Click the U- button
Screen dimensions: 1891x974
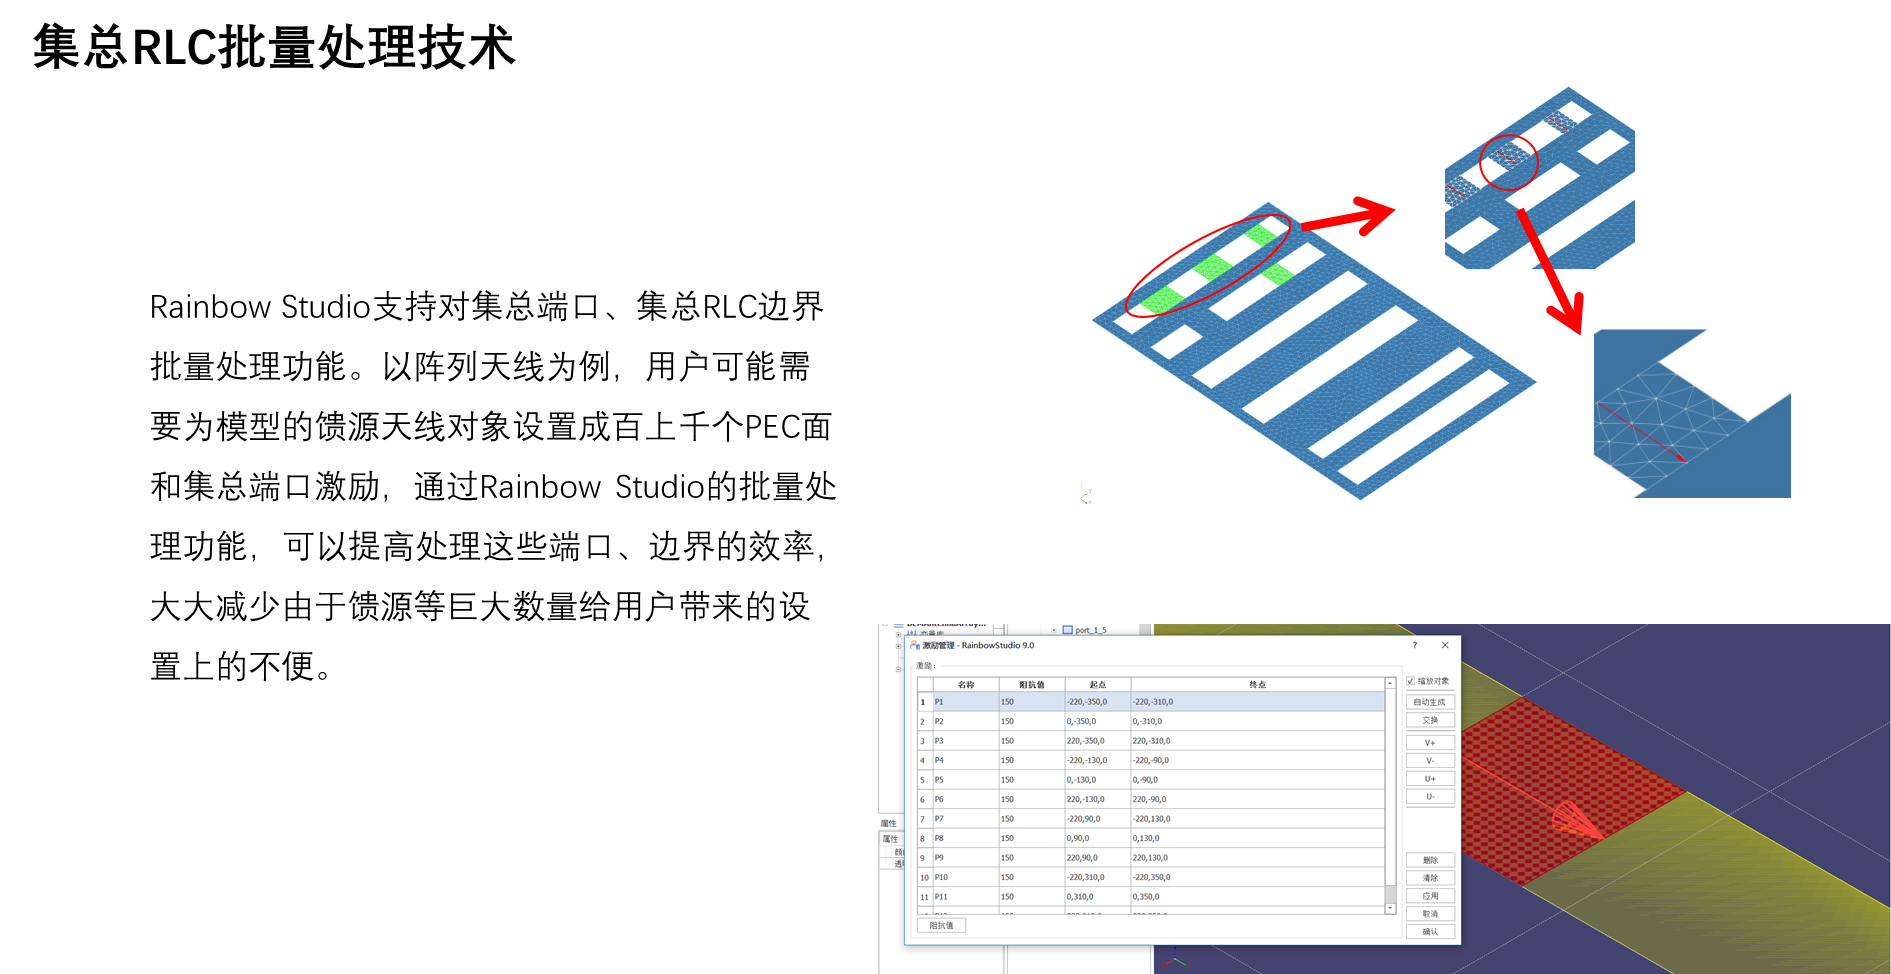pyautogui.click(x=1430, y=797)
